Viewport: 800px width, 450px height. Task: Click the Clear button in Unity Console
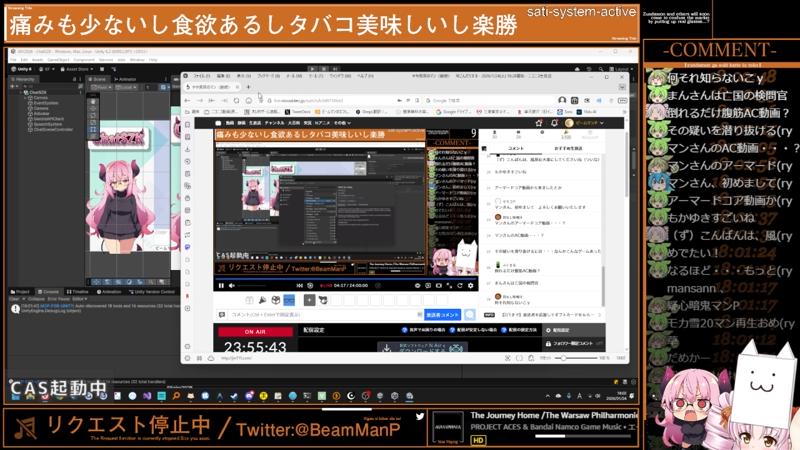pyautogui.click(x=14, y=299)
